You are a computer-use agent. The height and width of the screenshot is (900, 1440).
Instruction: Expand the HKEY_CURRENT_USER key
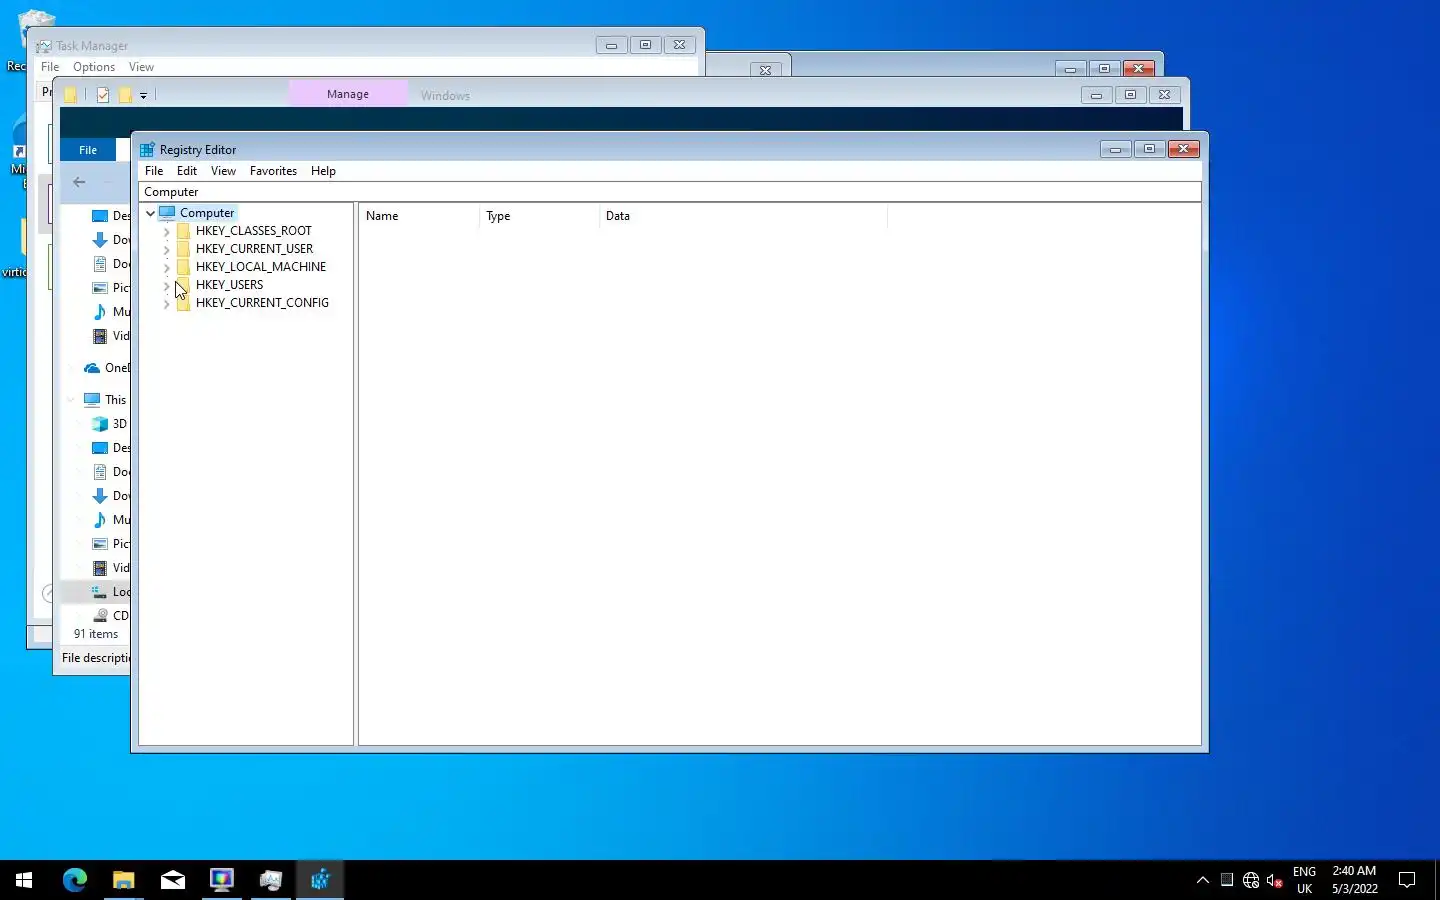(x=166, y=249)
